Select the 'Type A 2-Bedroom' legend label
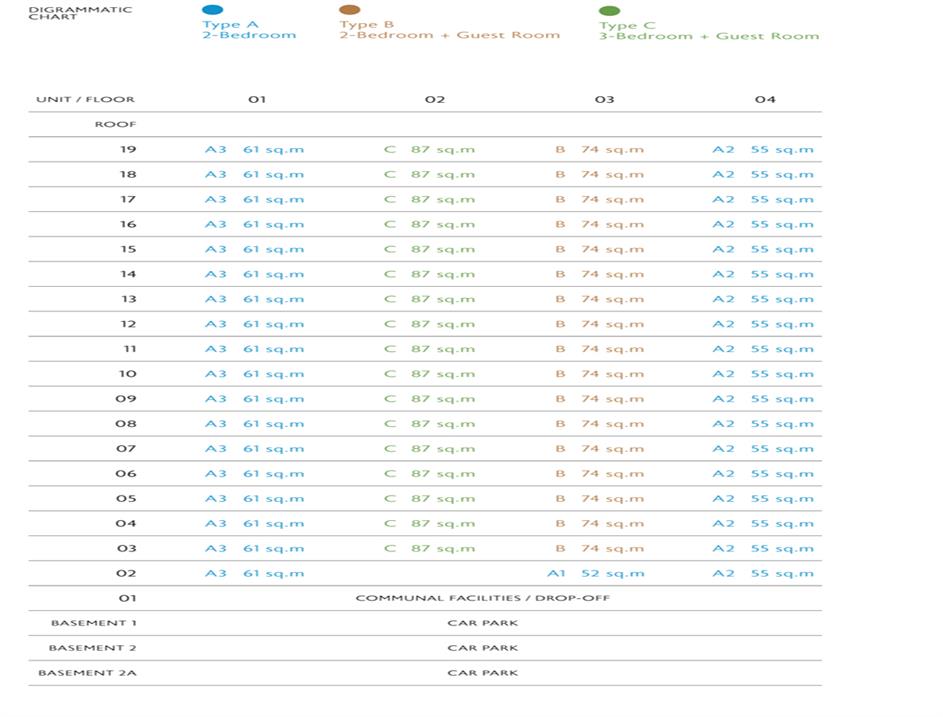This screenshot has height=717, width=943. coord(249,30)
